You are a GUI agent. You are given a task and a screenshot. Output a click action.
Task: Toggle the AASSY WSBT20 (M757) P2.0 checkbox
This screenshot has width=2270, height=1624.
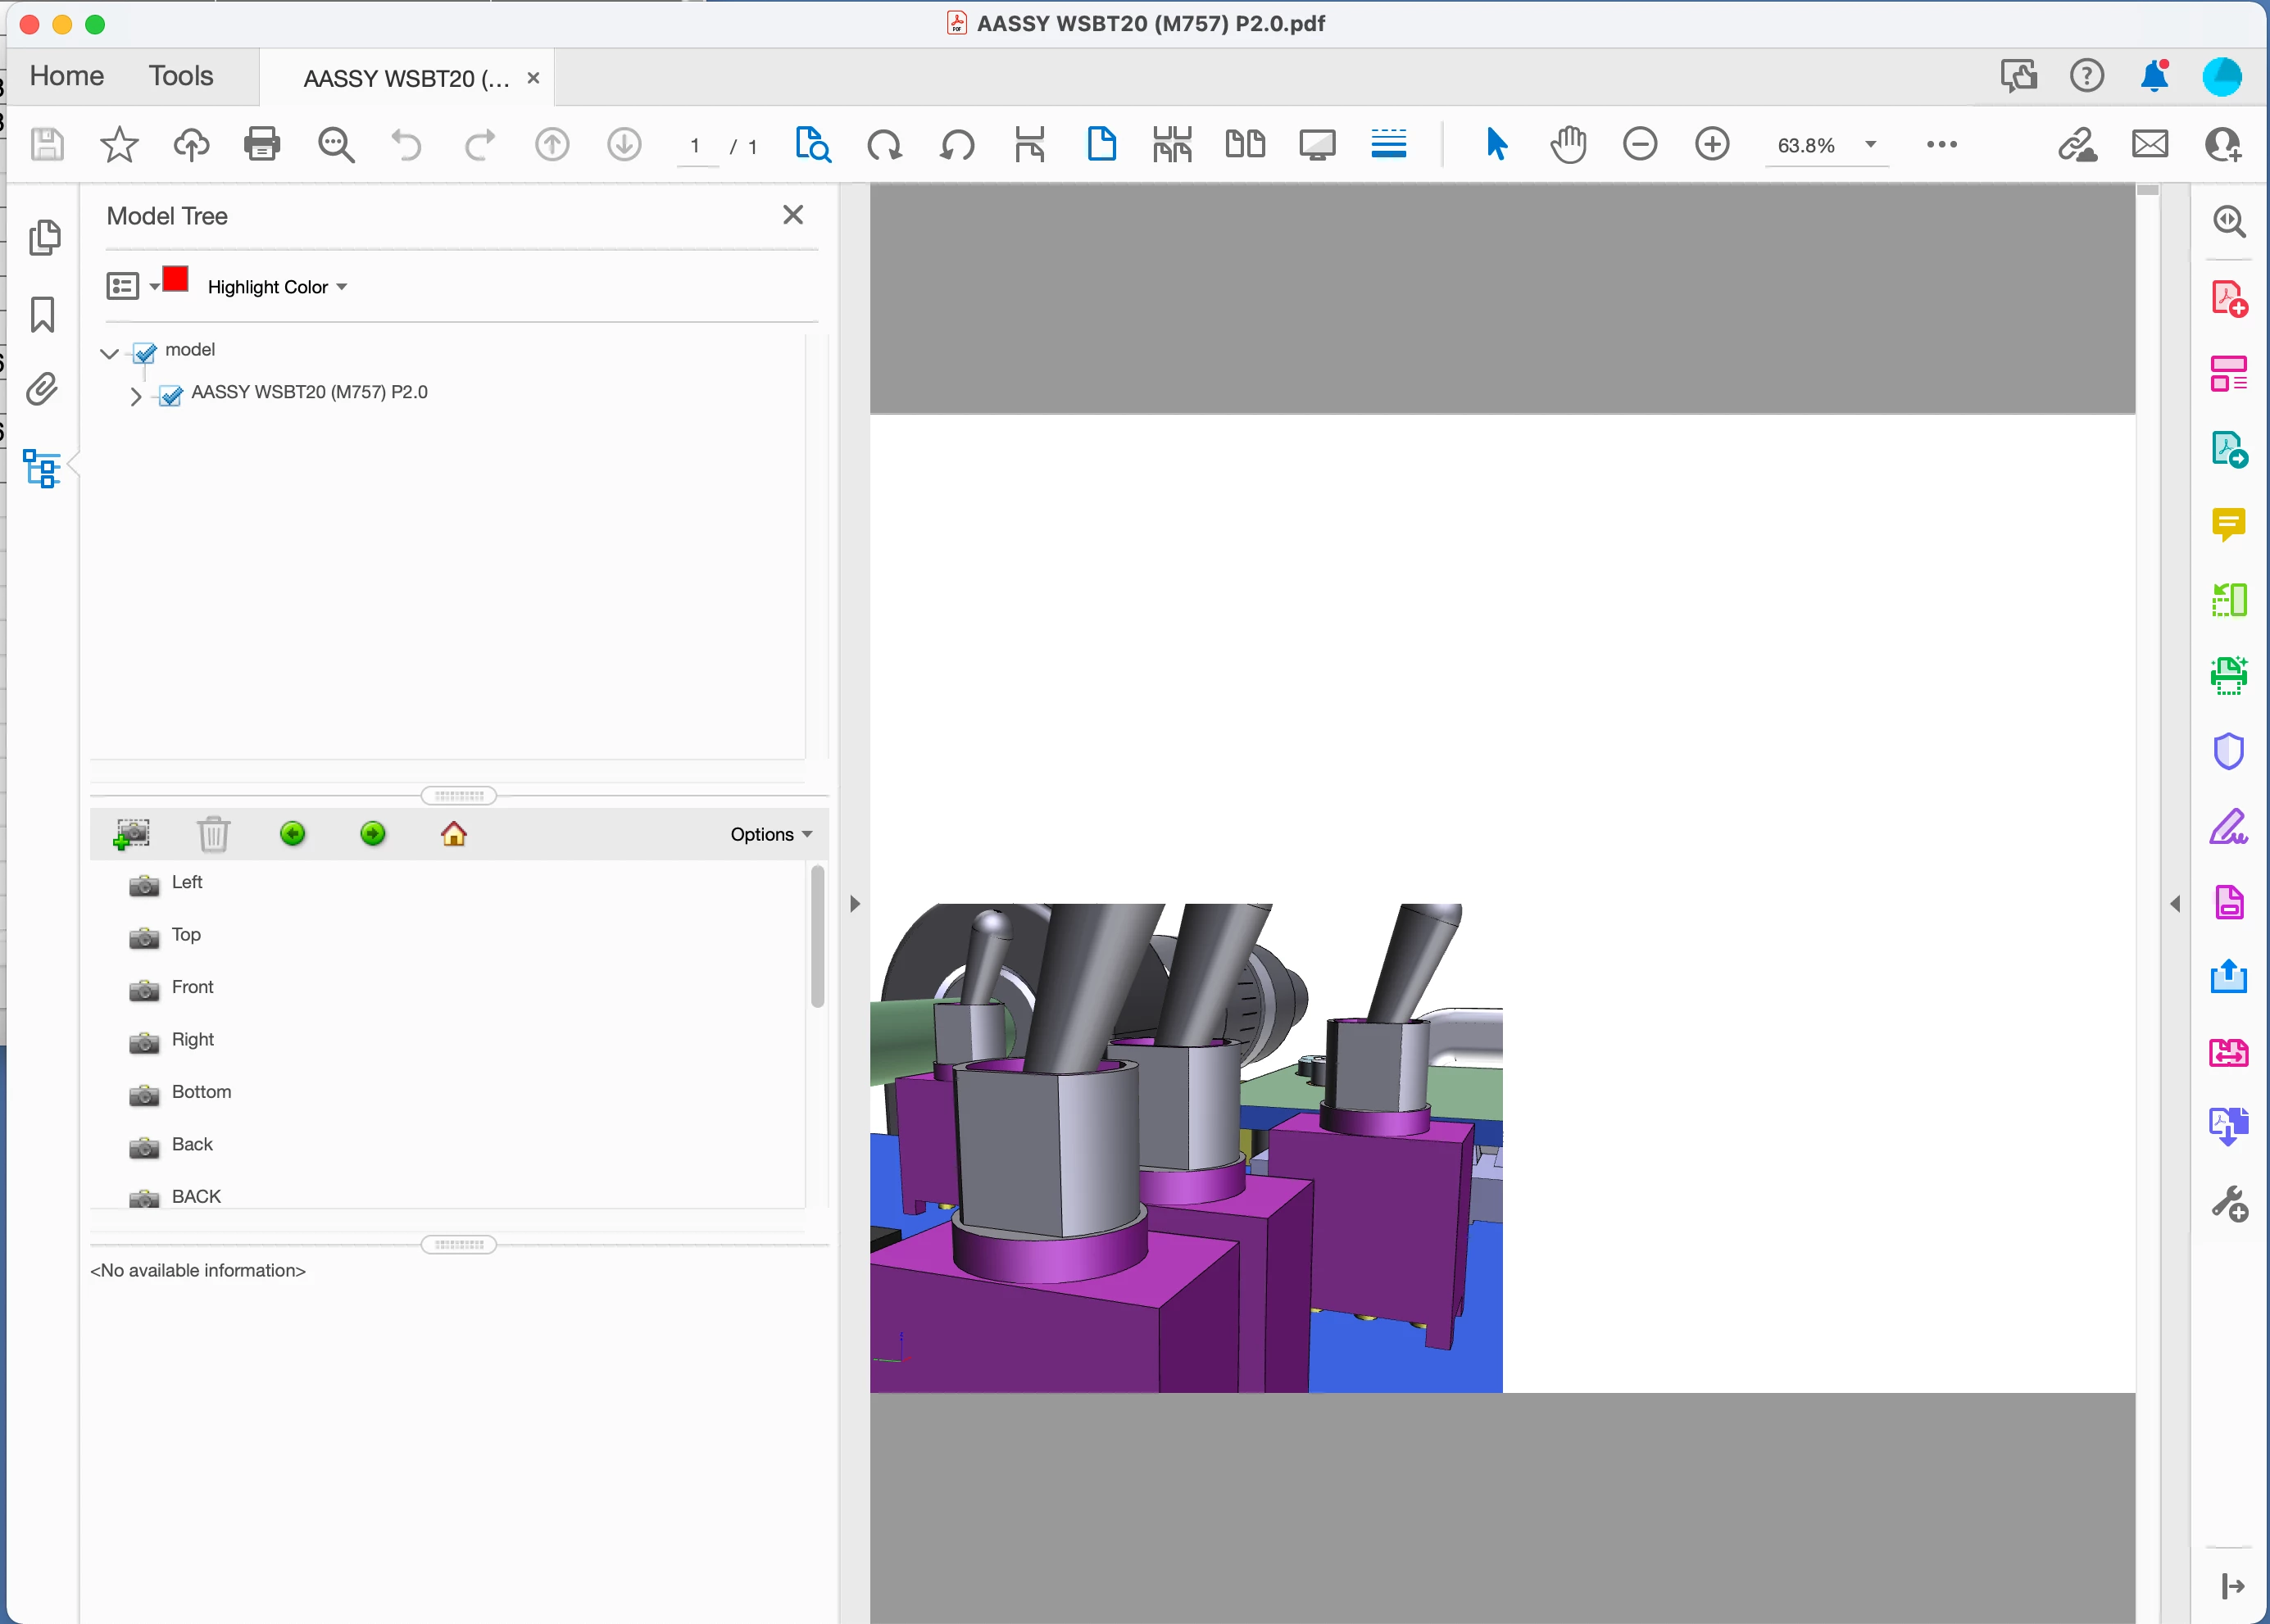171,395
